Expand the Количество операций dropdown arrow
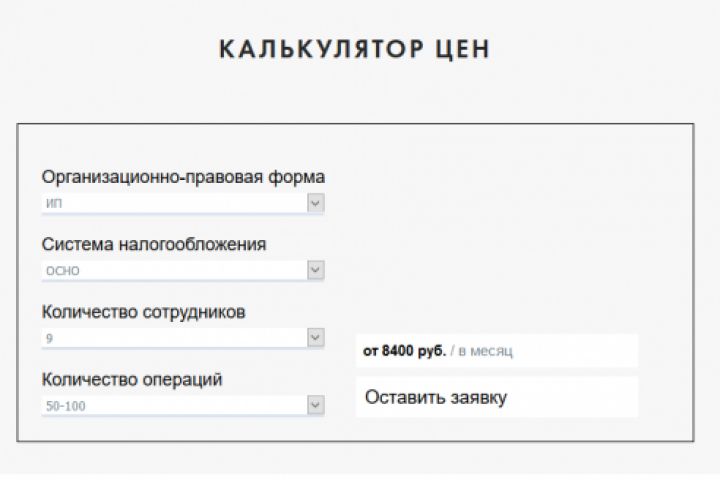The image size is (720, 480). (315, 405)
